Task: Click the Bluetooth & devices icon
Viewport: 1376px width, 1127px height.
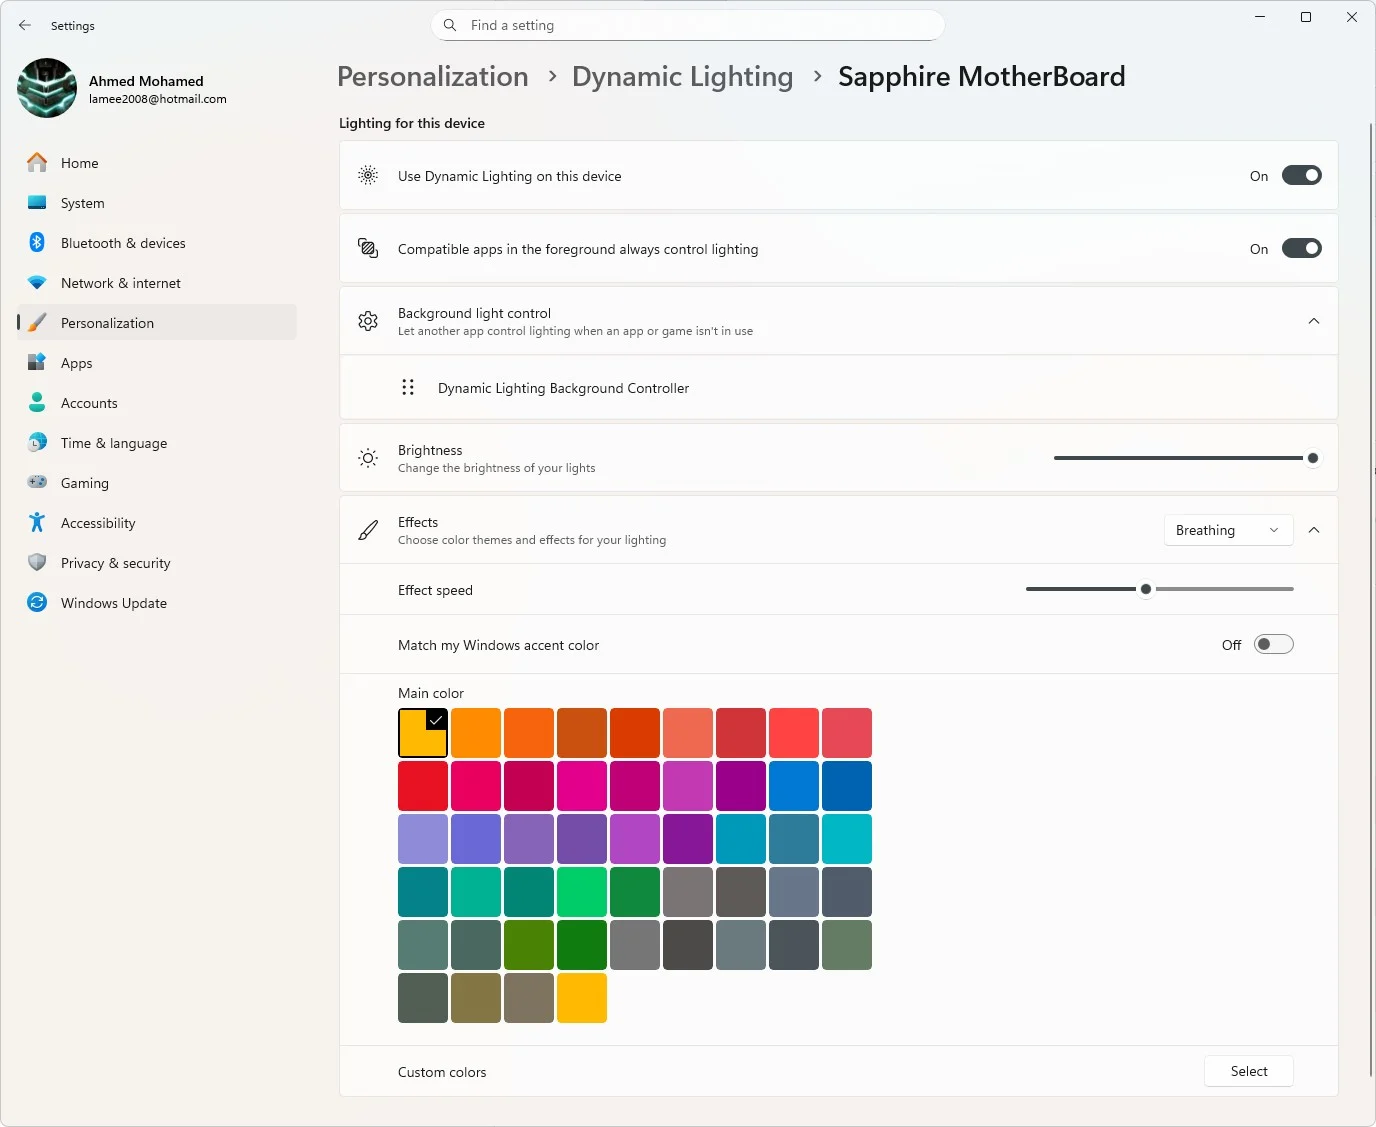Action: point(37,243)
